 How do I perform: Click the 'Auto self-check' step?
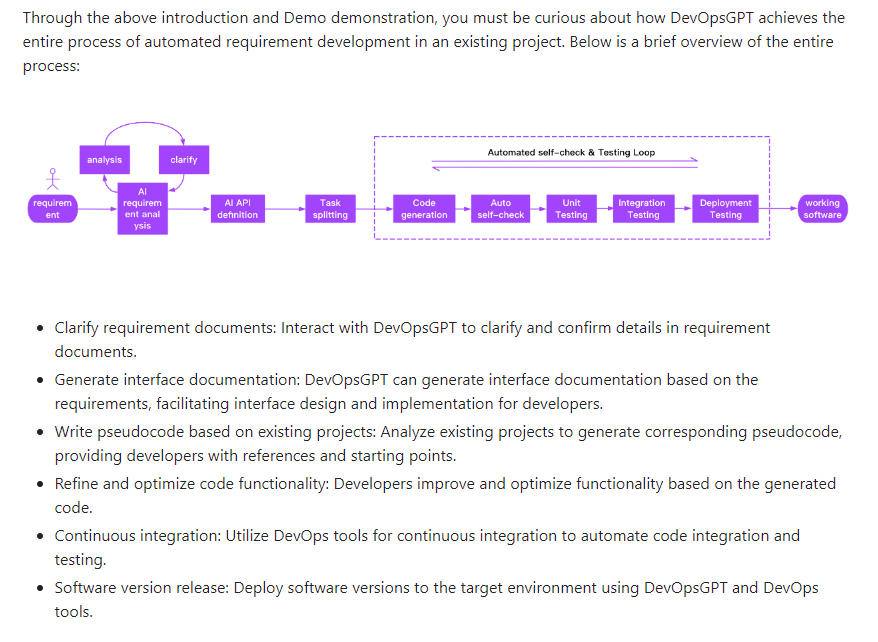point(501,209)
